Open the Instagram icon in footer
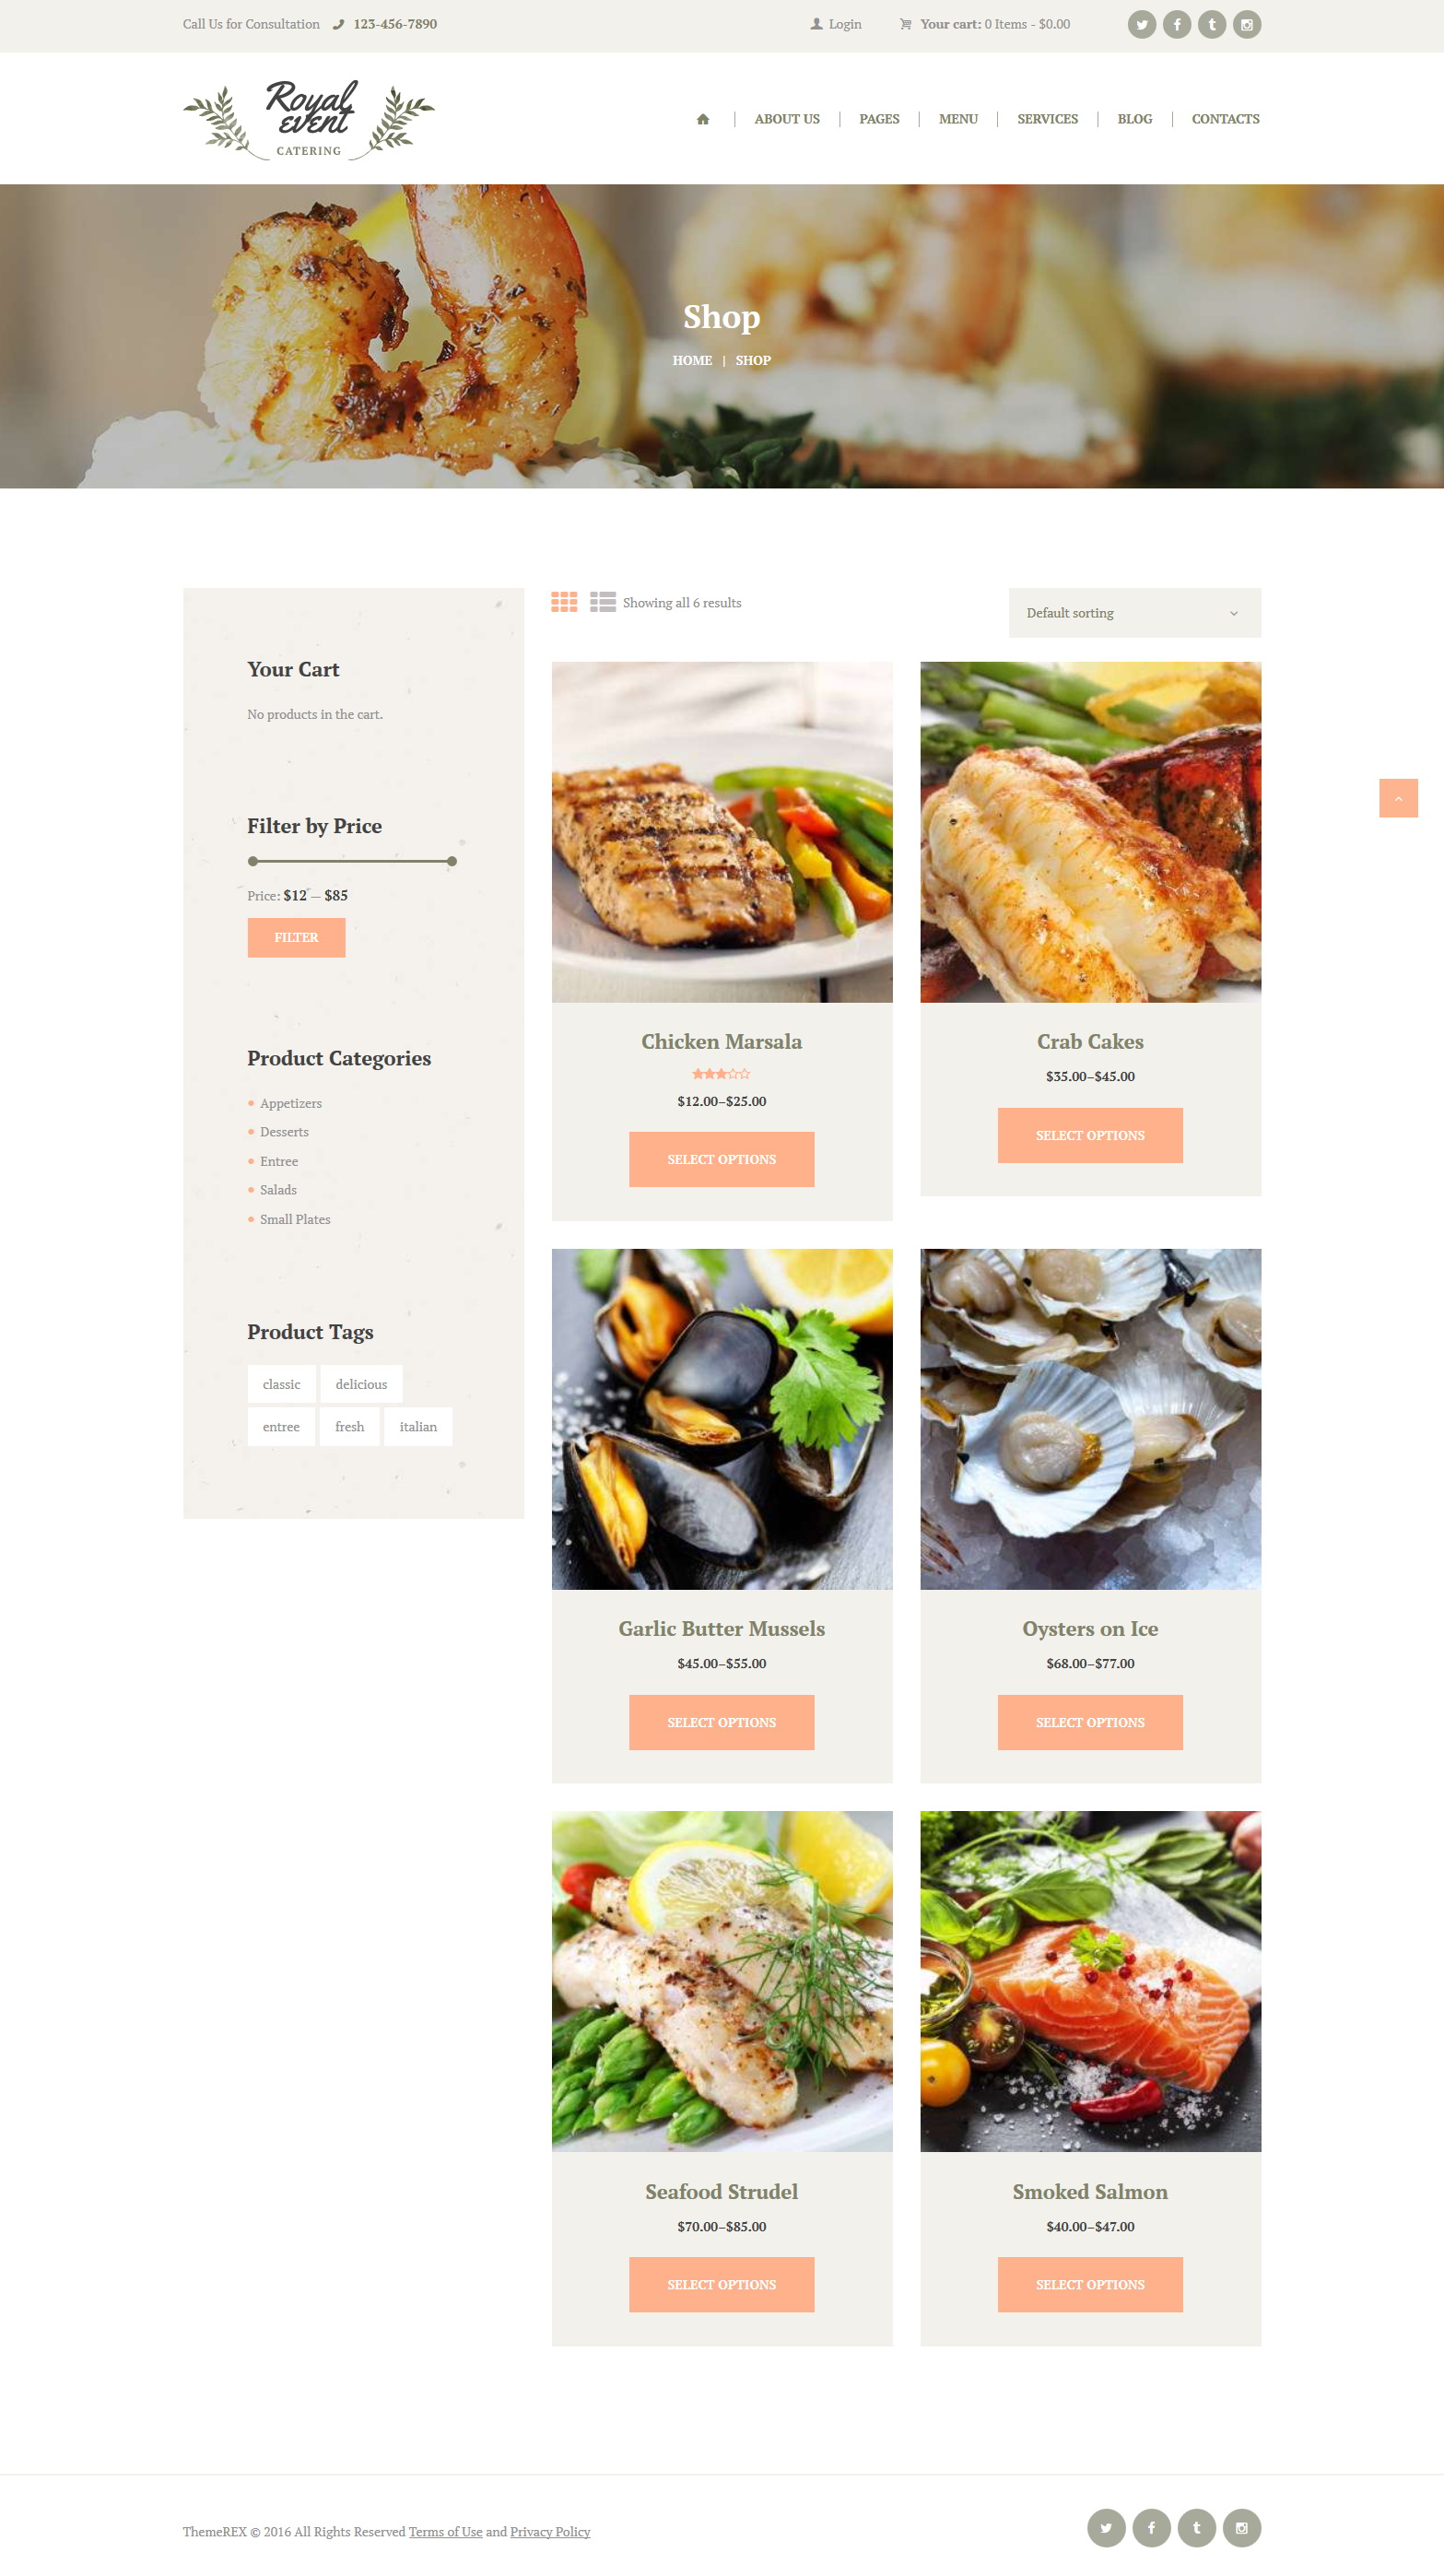1444x2576 pixels. (x=1241, y=2527)
